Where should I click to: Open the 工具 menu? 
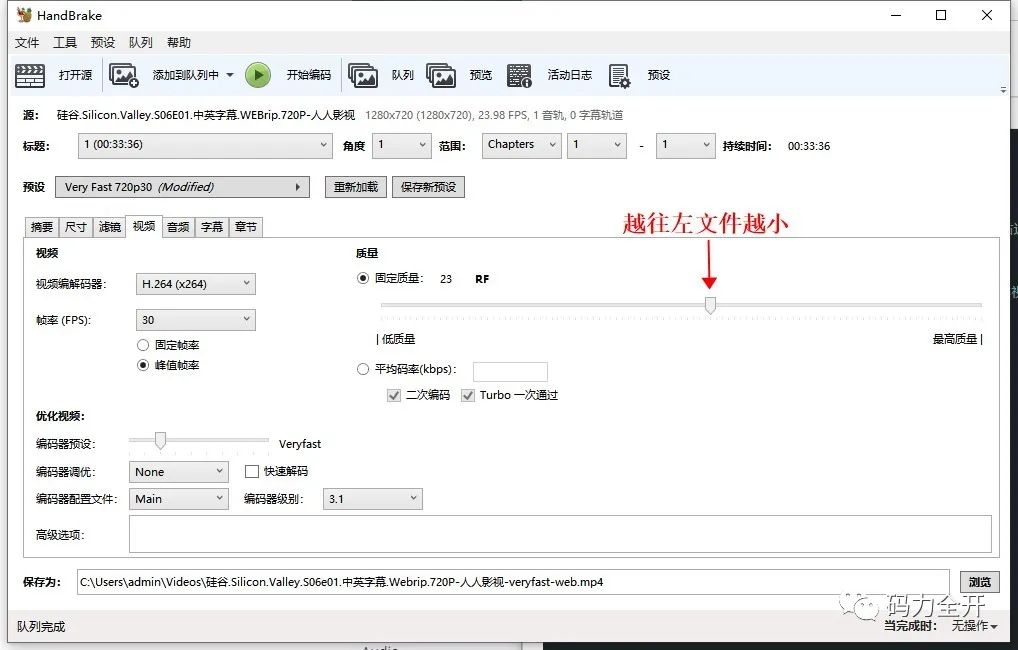pyautogui.click(x=65, y=43)
